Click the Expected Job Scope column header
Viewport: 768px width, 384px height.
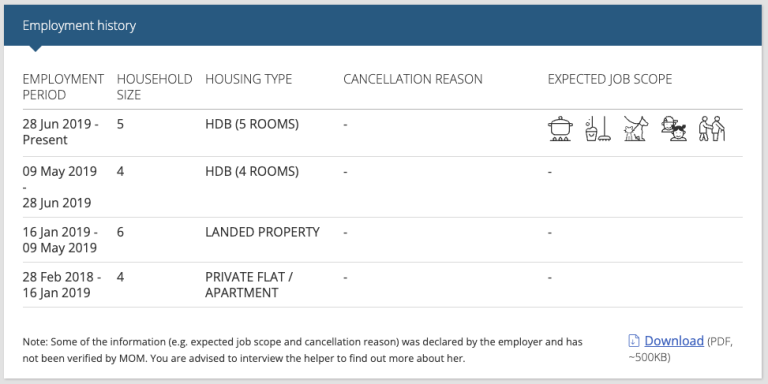click(610, 79)
